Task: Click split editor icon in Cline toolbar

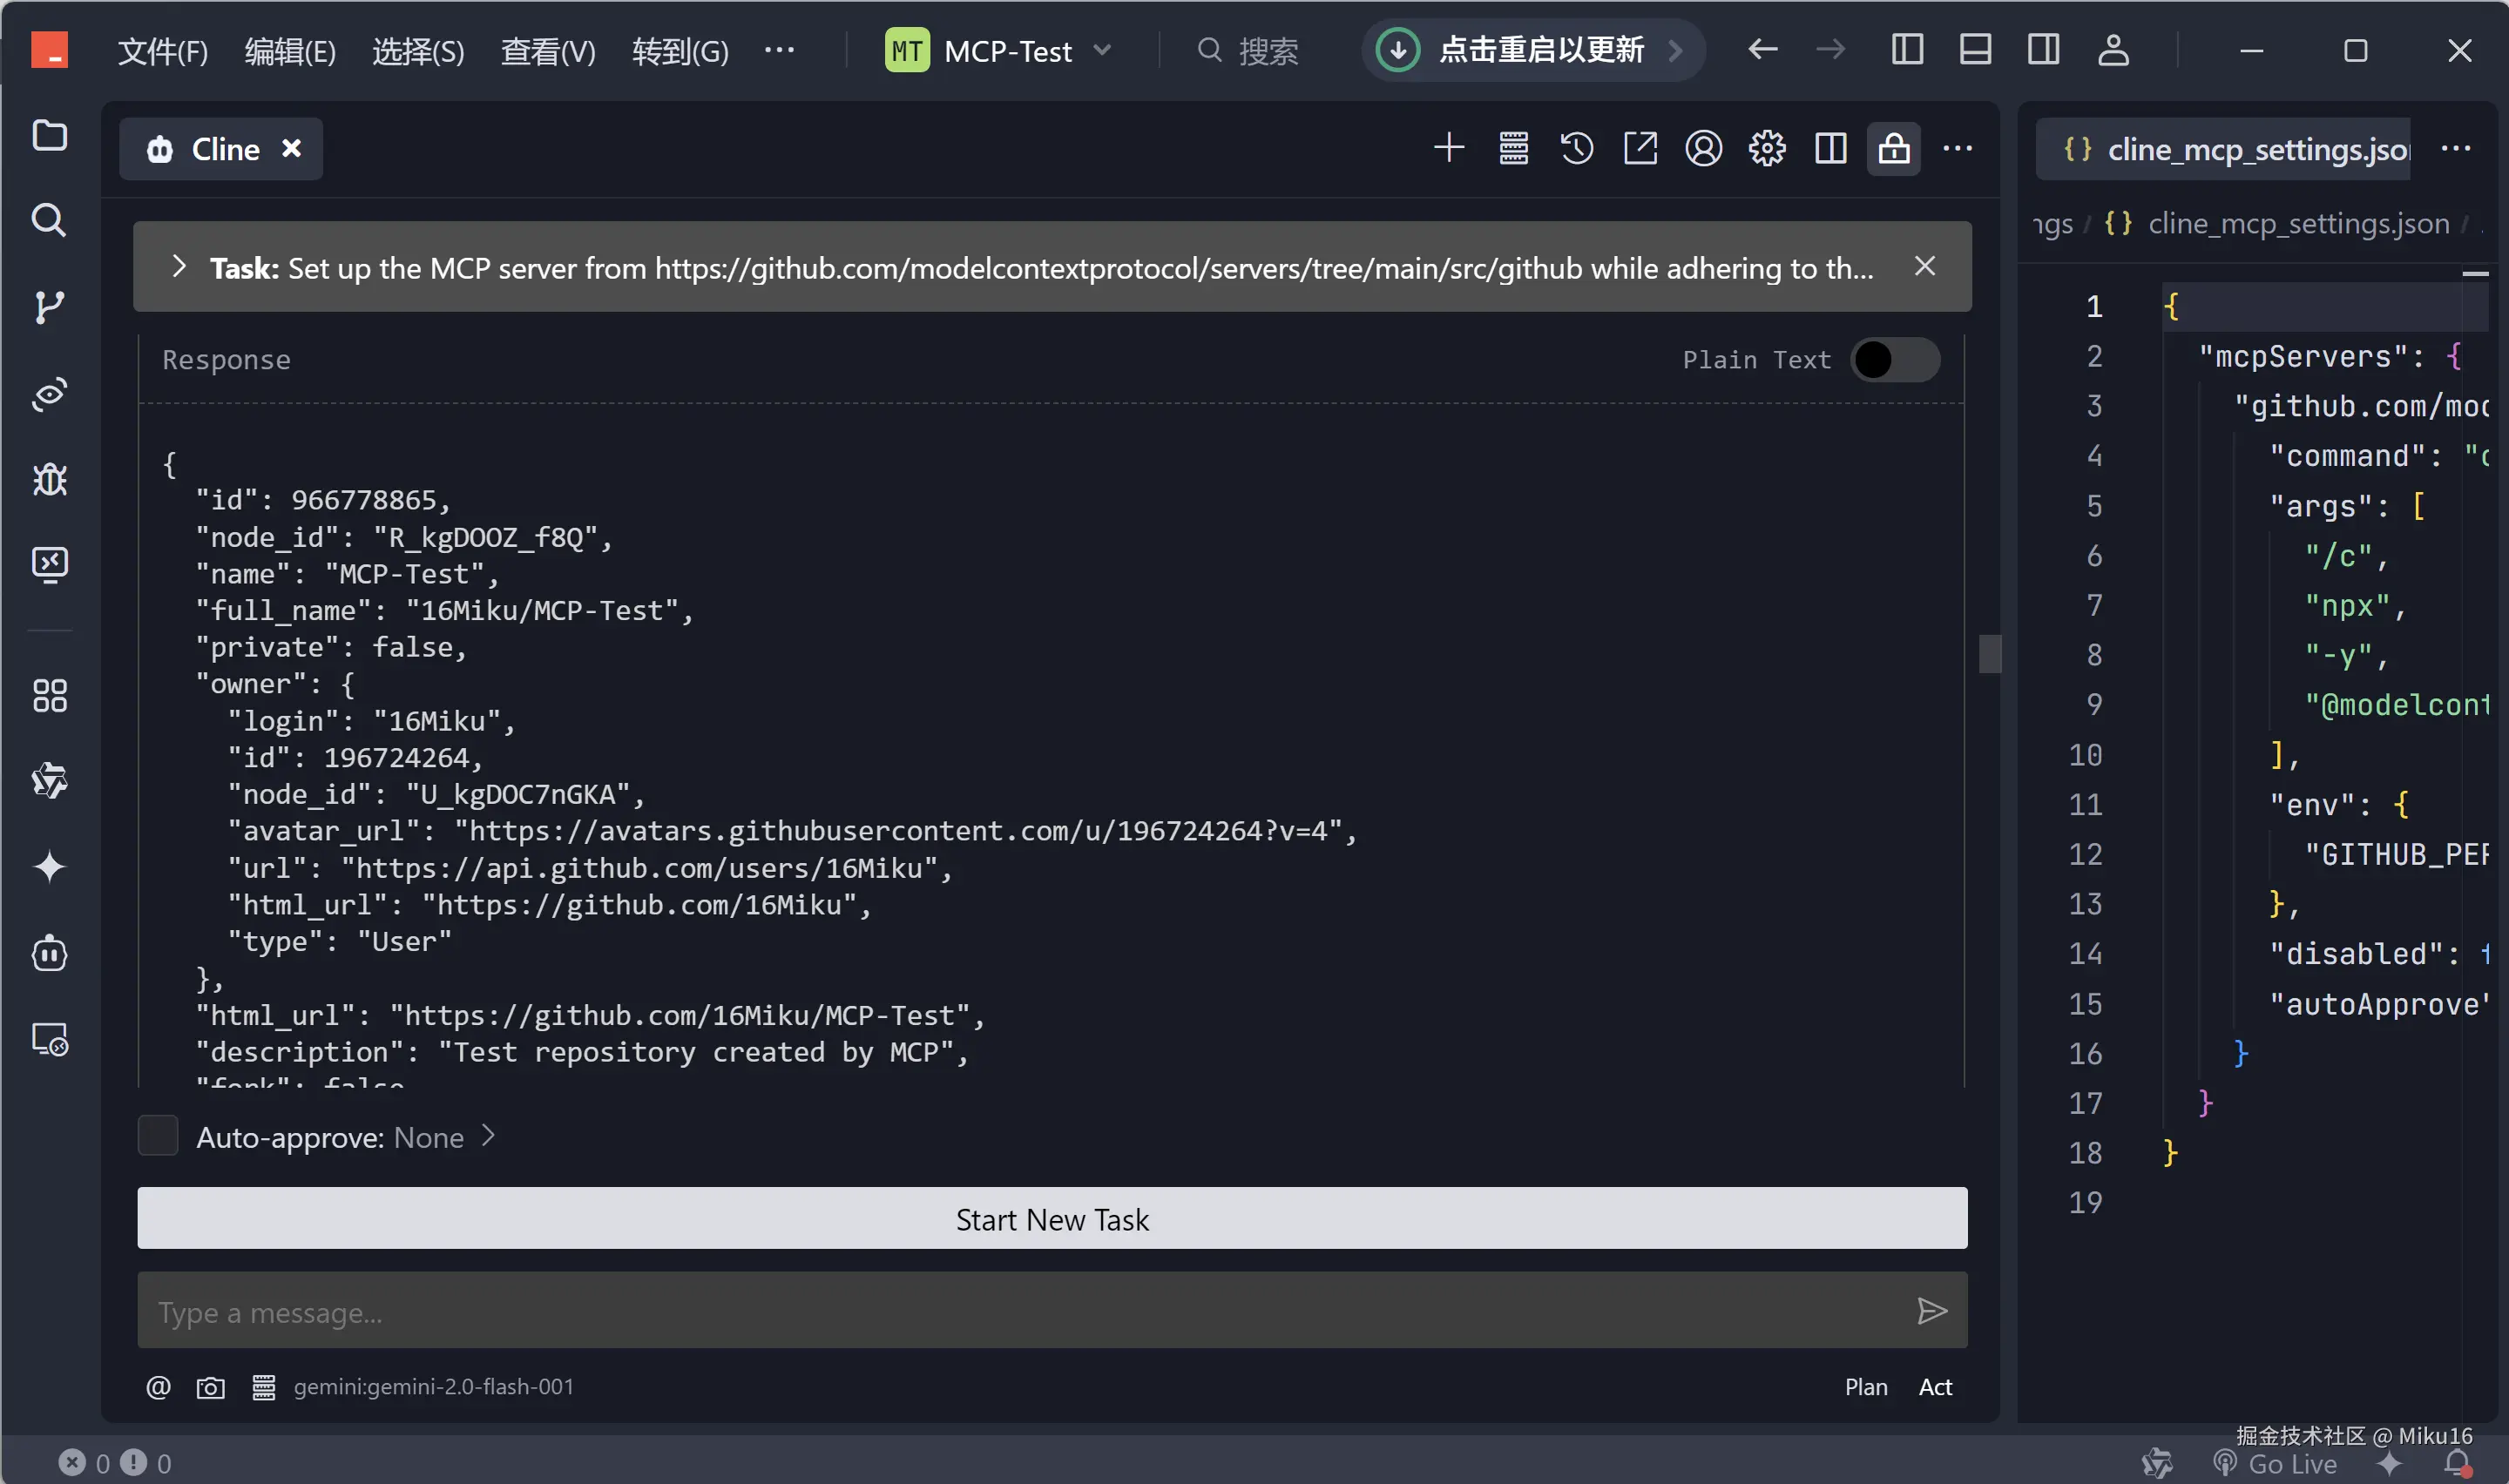Action: [x=1831, y=148]
